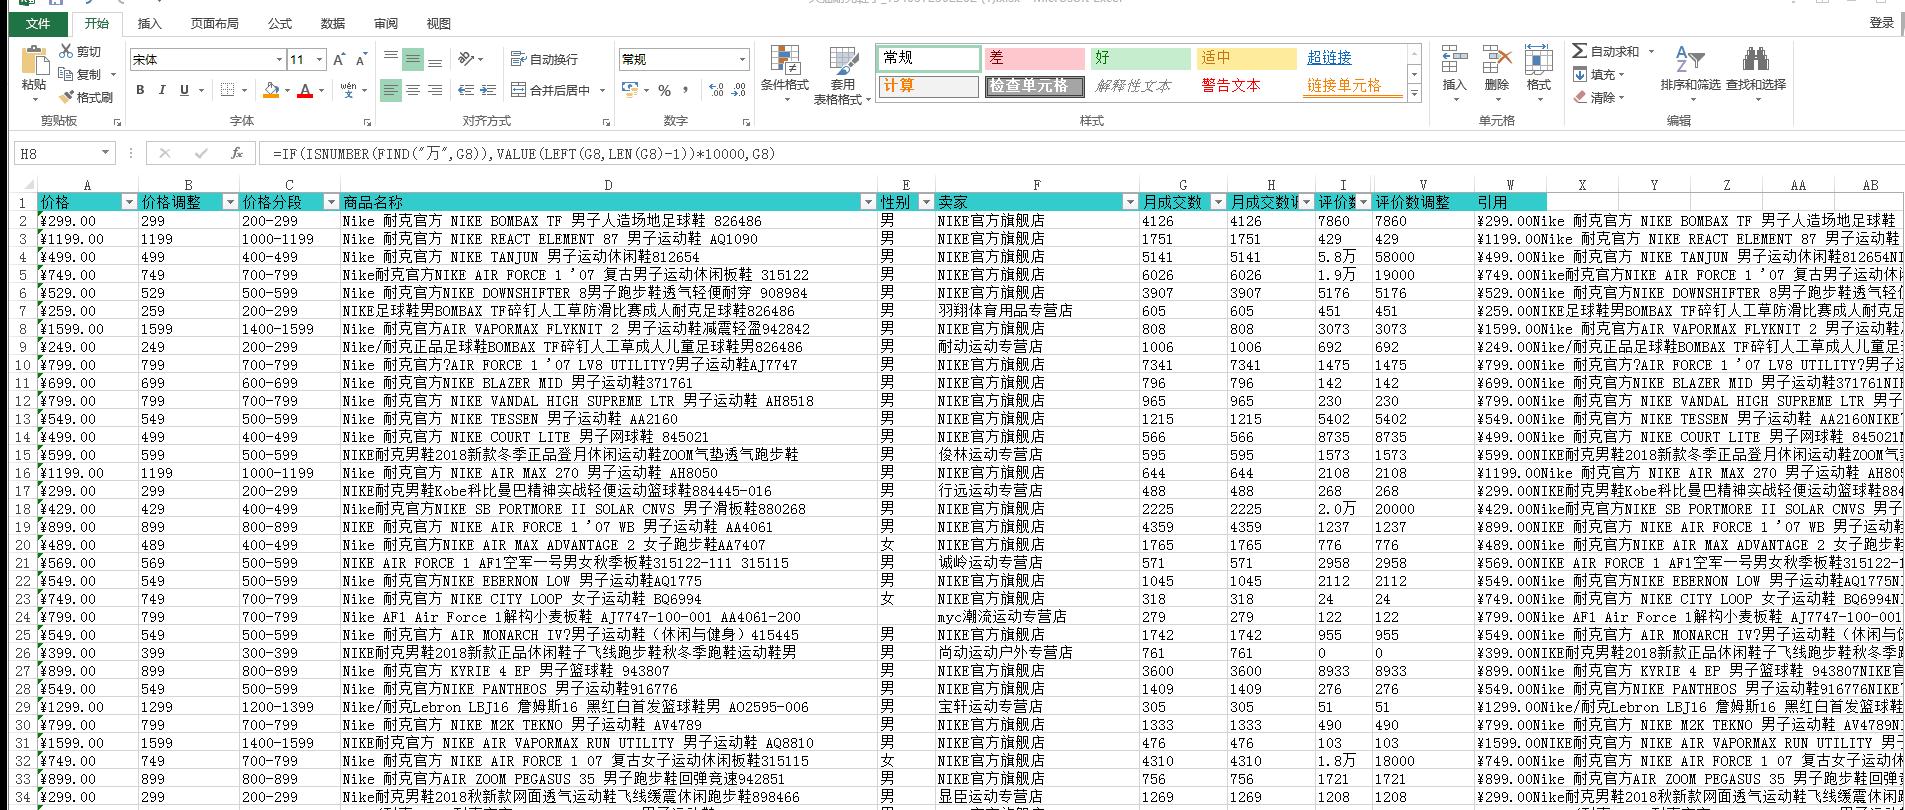Click the formula bar input field
The height and width of the screenshot is (810, 1905).
(1080, 153)
